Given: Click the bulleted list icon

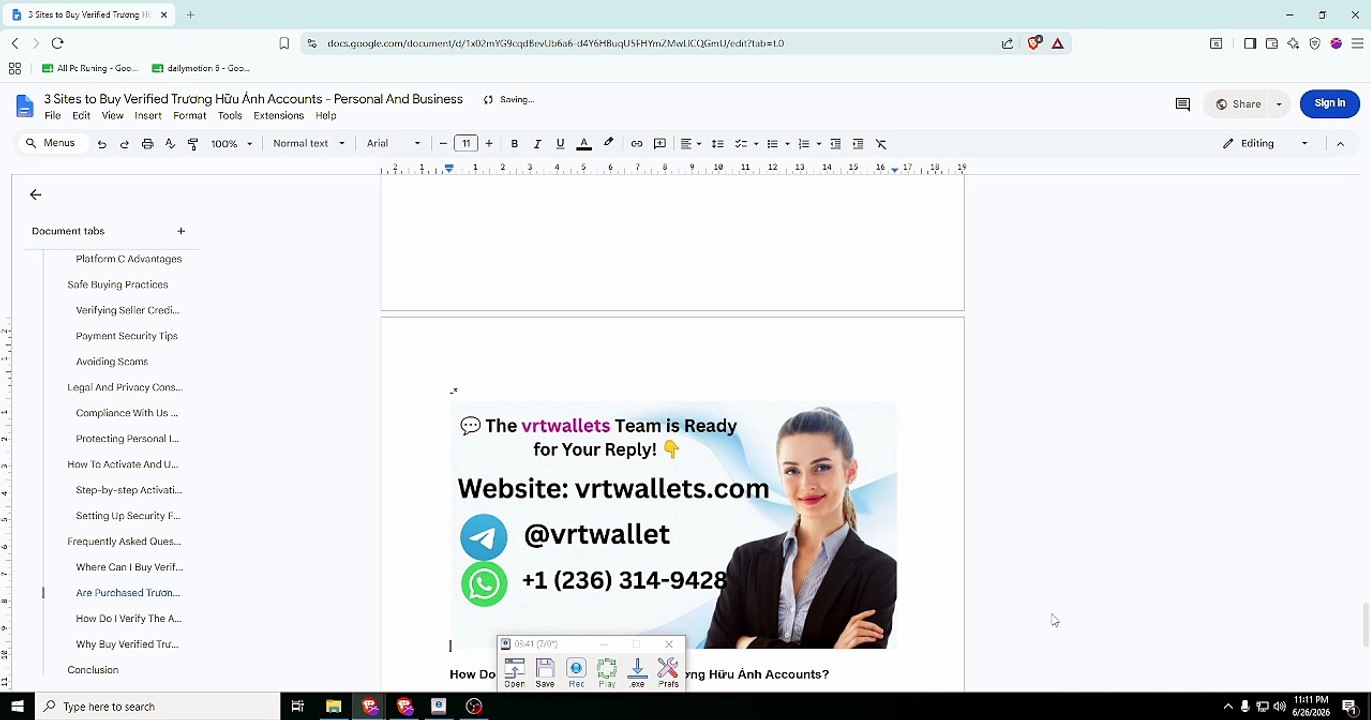Looking at the screenshot, I should point(772,144).
